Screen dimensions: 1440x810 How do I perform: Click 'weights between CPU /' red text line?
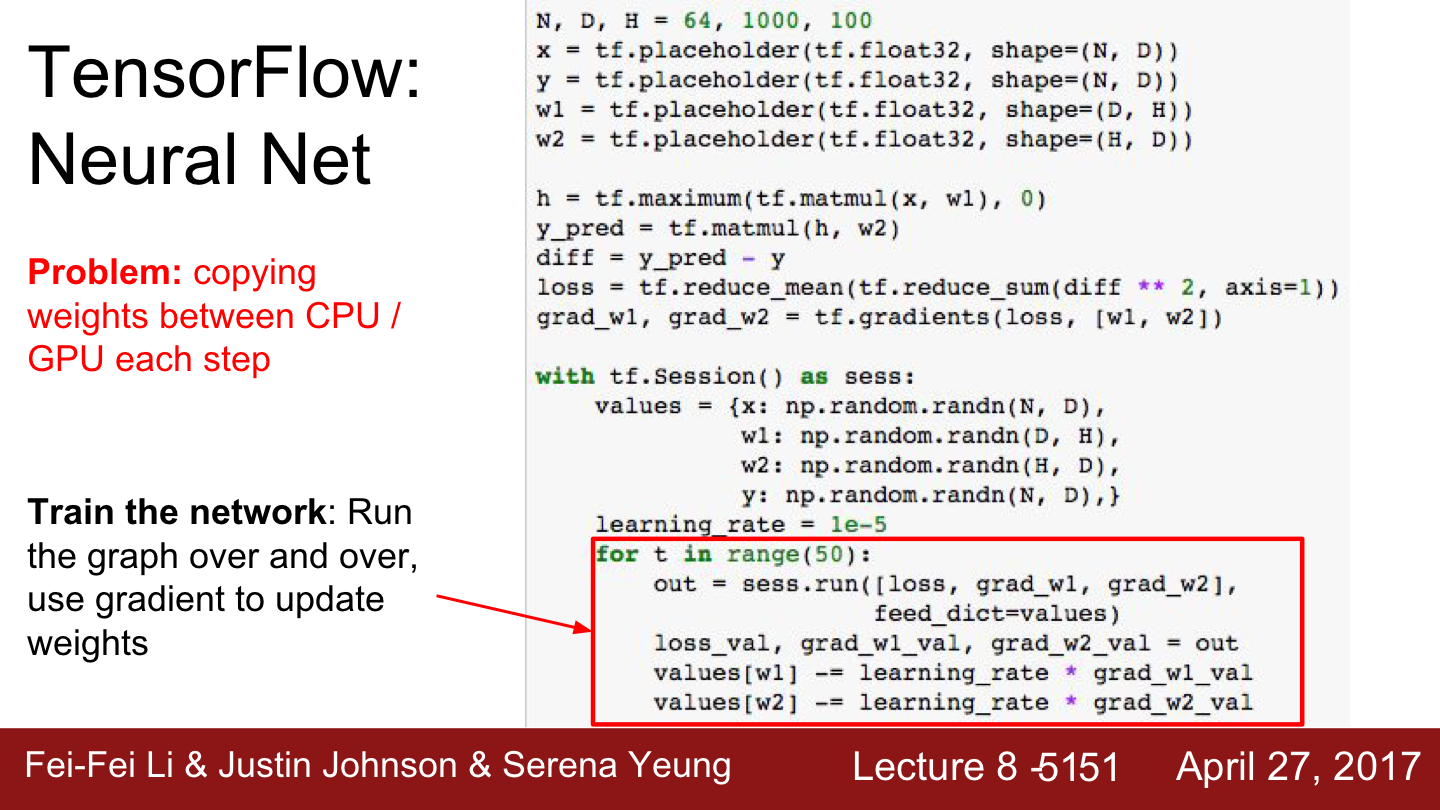tap(214, 316)
